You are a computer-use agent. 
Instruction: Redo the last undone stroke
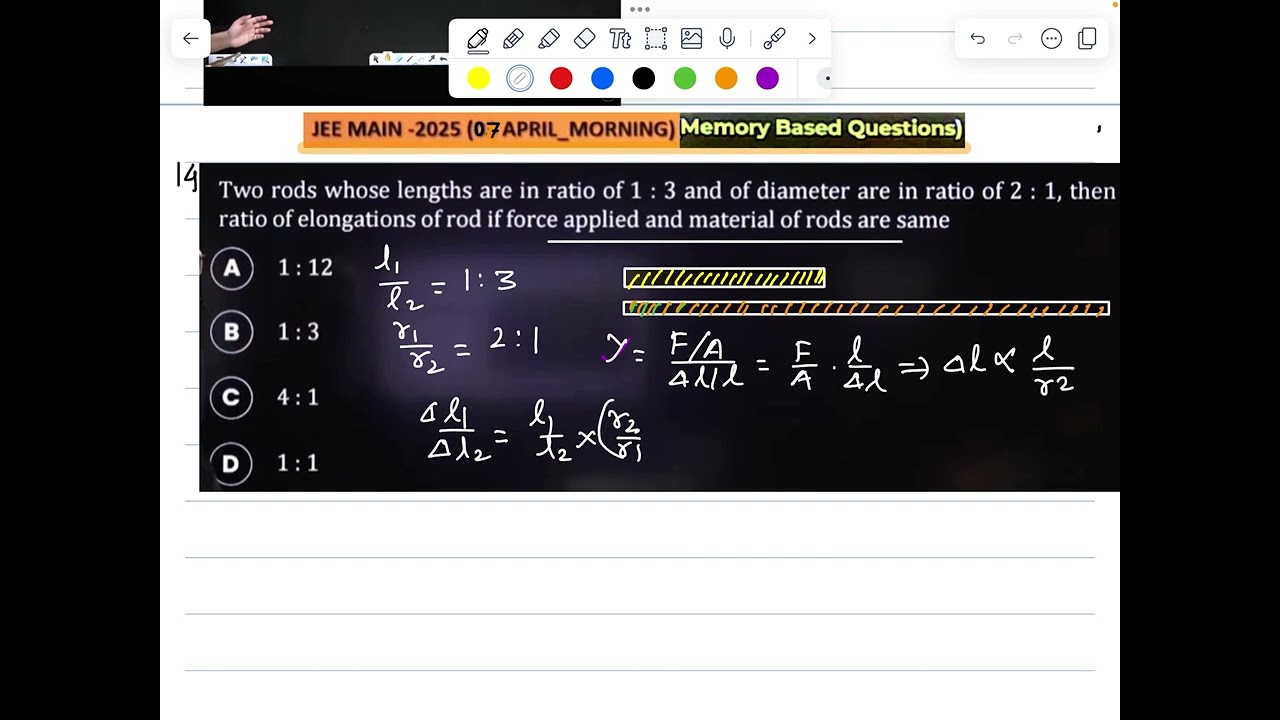tap(1015, 39)
